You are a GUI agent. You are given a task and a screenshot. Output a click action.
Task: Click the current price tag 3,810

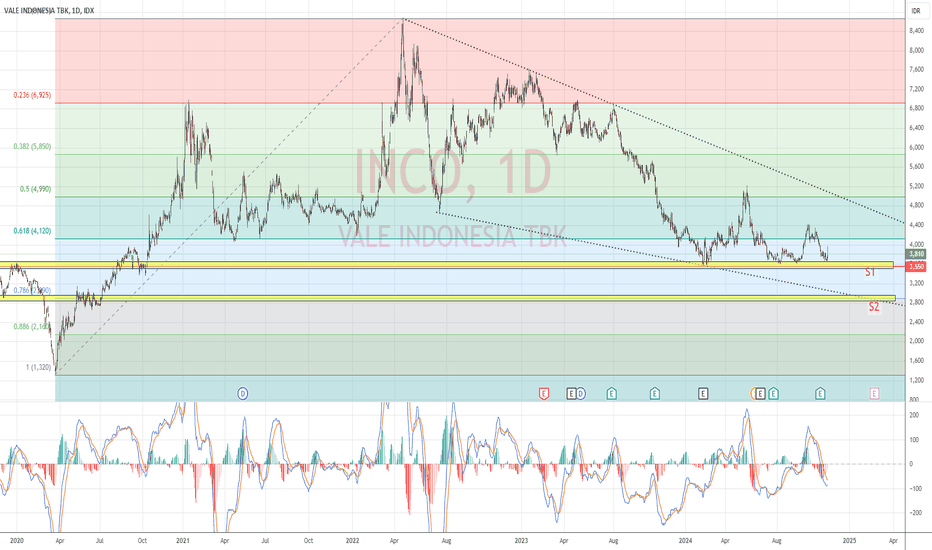pos(916,254)
